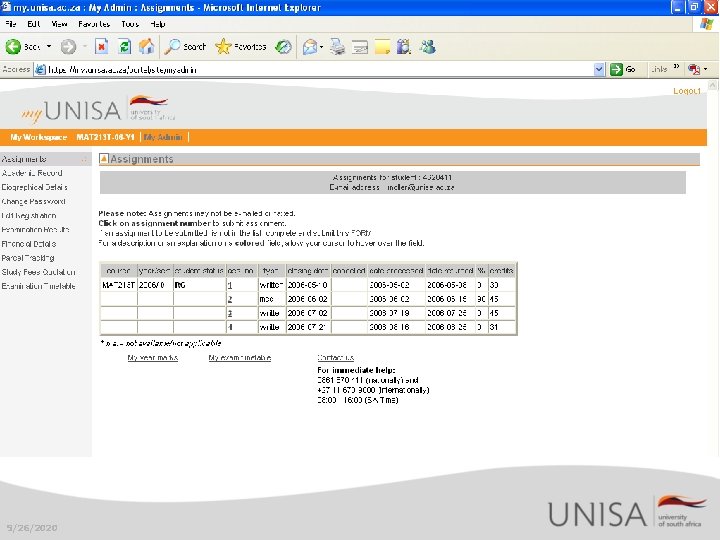Click the Stop loading icon
Image resolution: width=720 pixels, height=540 pixels.
(x=101, y=46)
